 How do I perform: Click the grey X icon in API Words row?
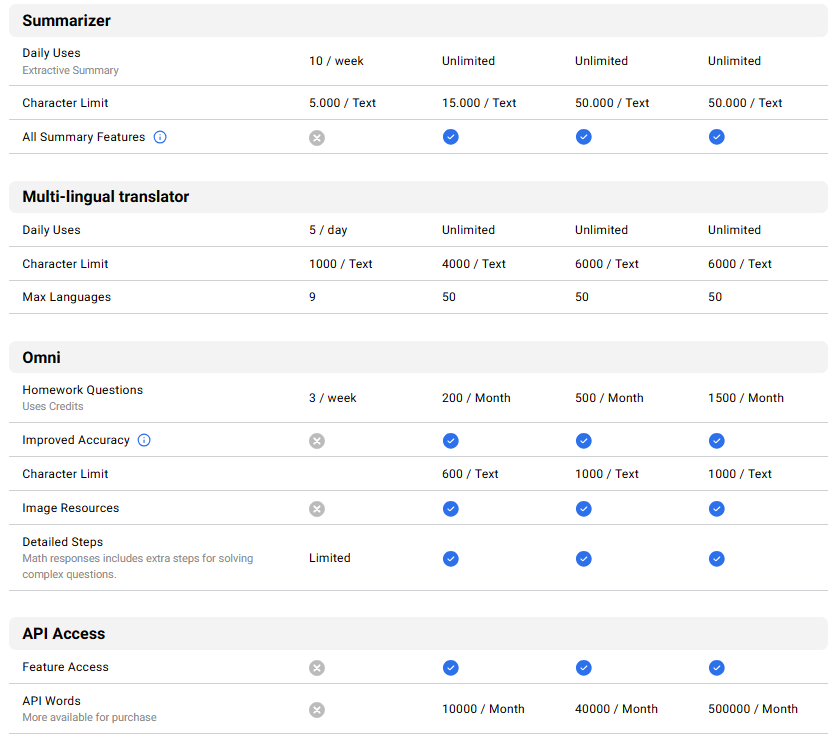coord(317,710)
